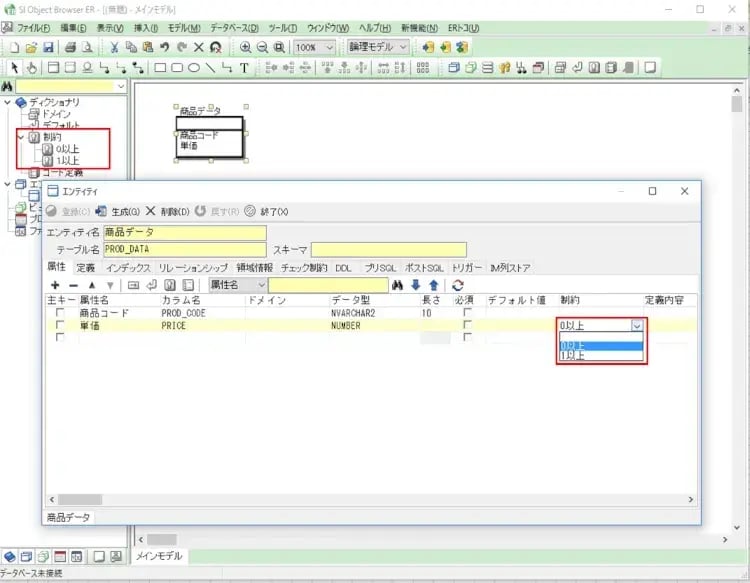Click the Print icon in main toolbar
The image size is (750, 583).
pyautogui.click(x=71, y=47)
